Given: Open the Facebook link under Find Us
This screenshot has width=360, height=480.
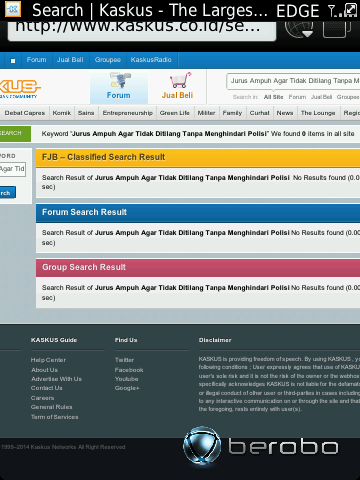Looking at the screenshot, I should pyautogui.click(x=129, y=370).
